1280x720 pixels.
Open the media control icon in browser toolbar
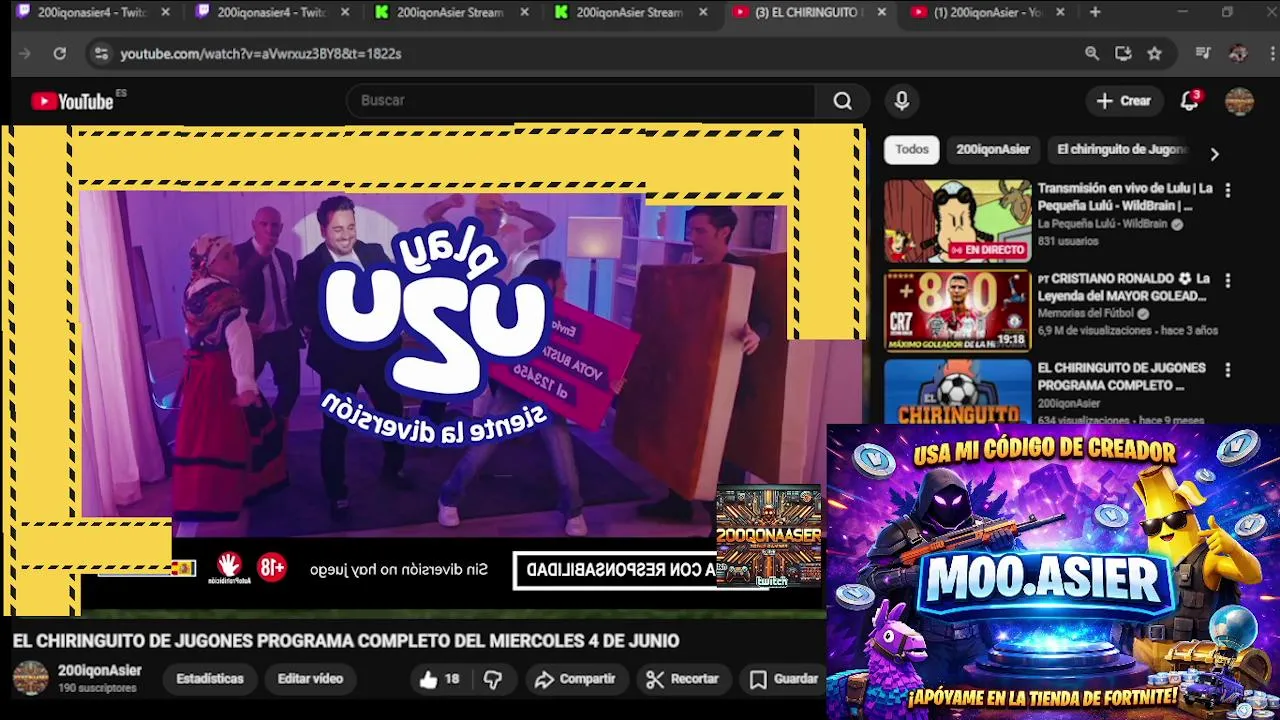coord(1203,54)
